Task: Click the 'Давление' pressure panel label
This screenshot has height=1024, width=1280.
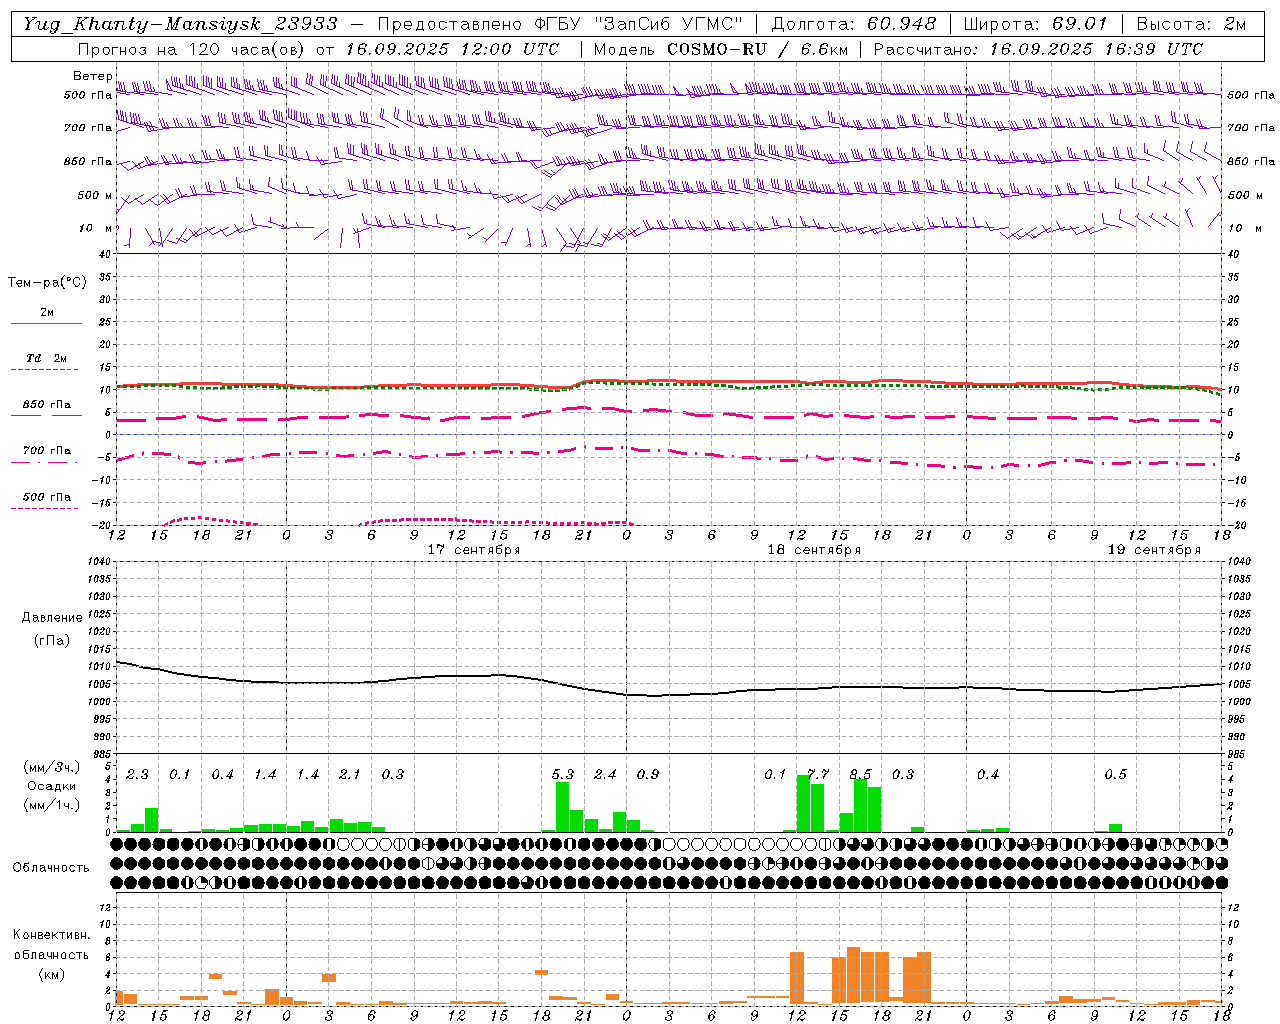Action: click(52, 618)
